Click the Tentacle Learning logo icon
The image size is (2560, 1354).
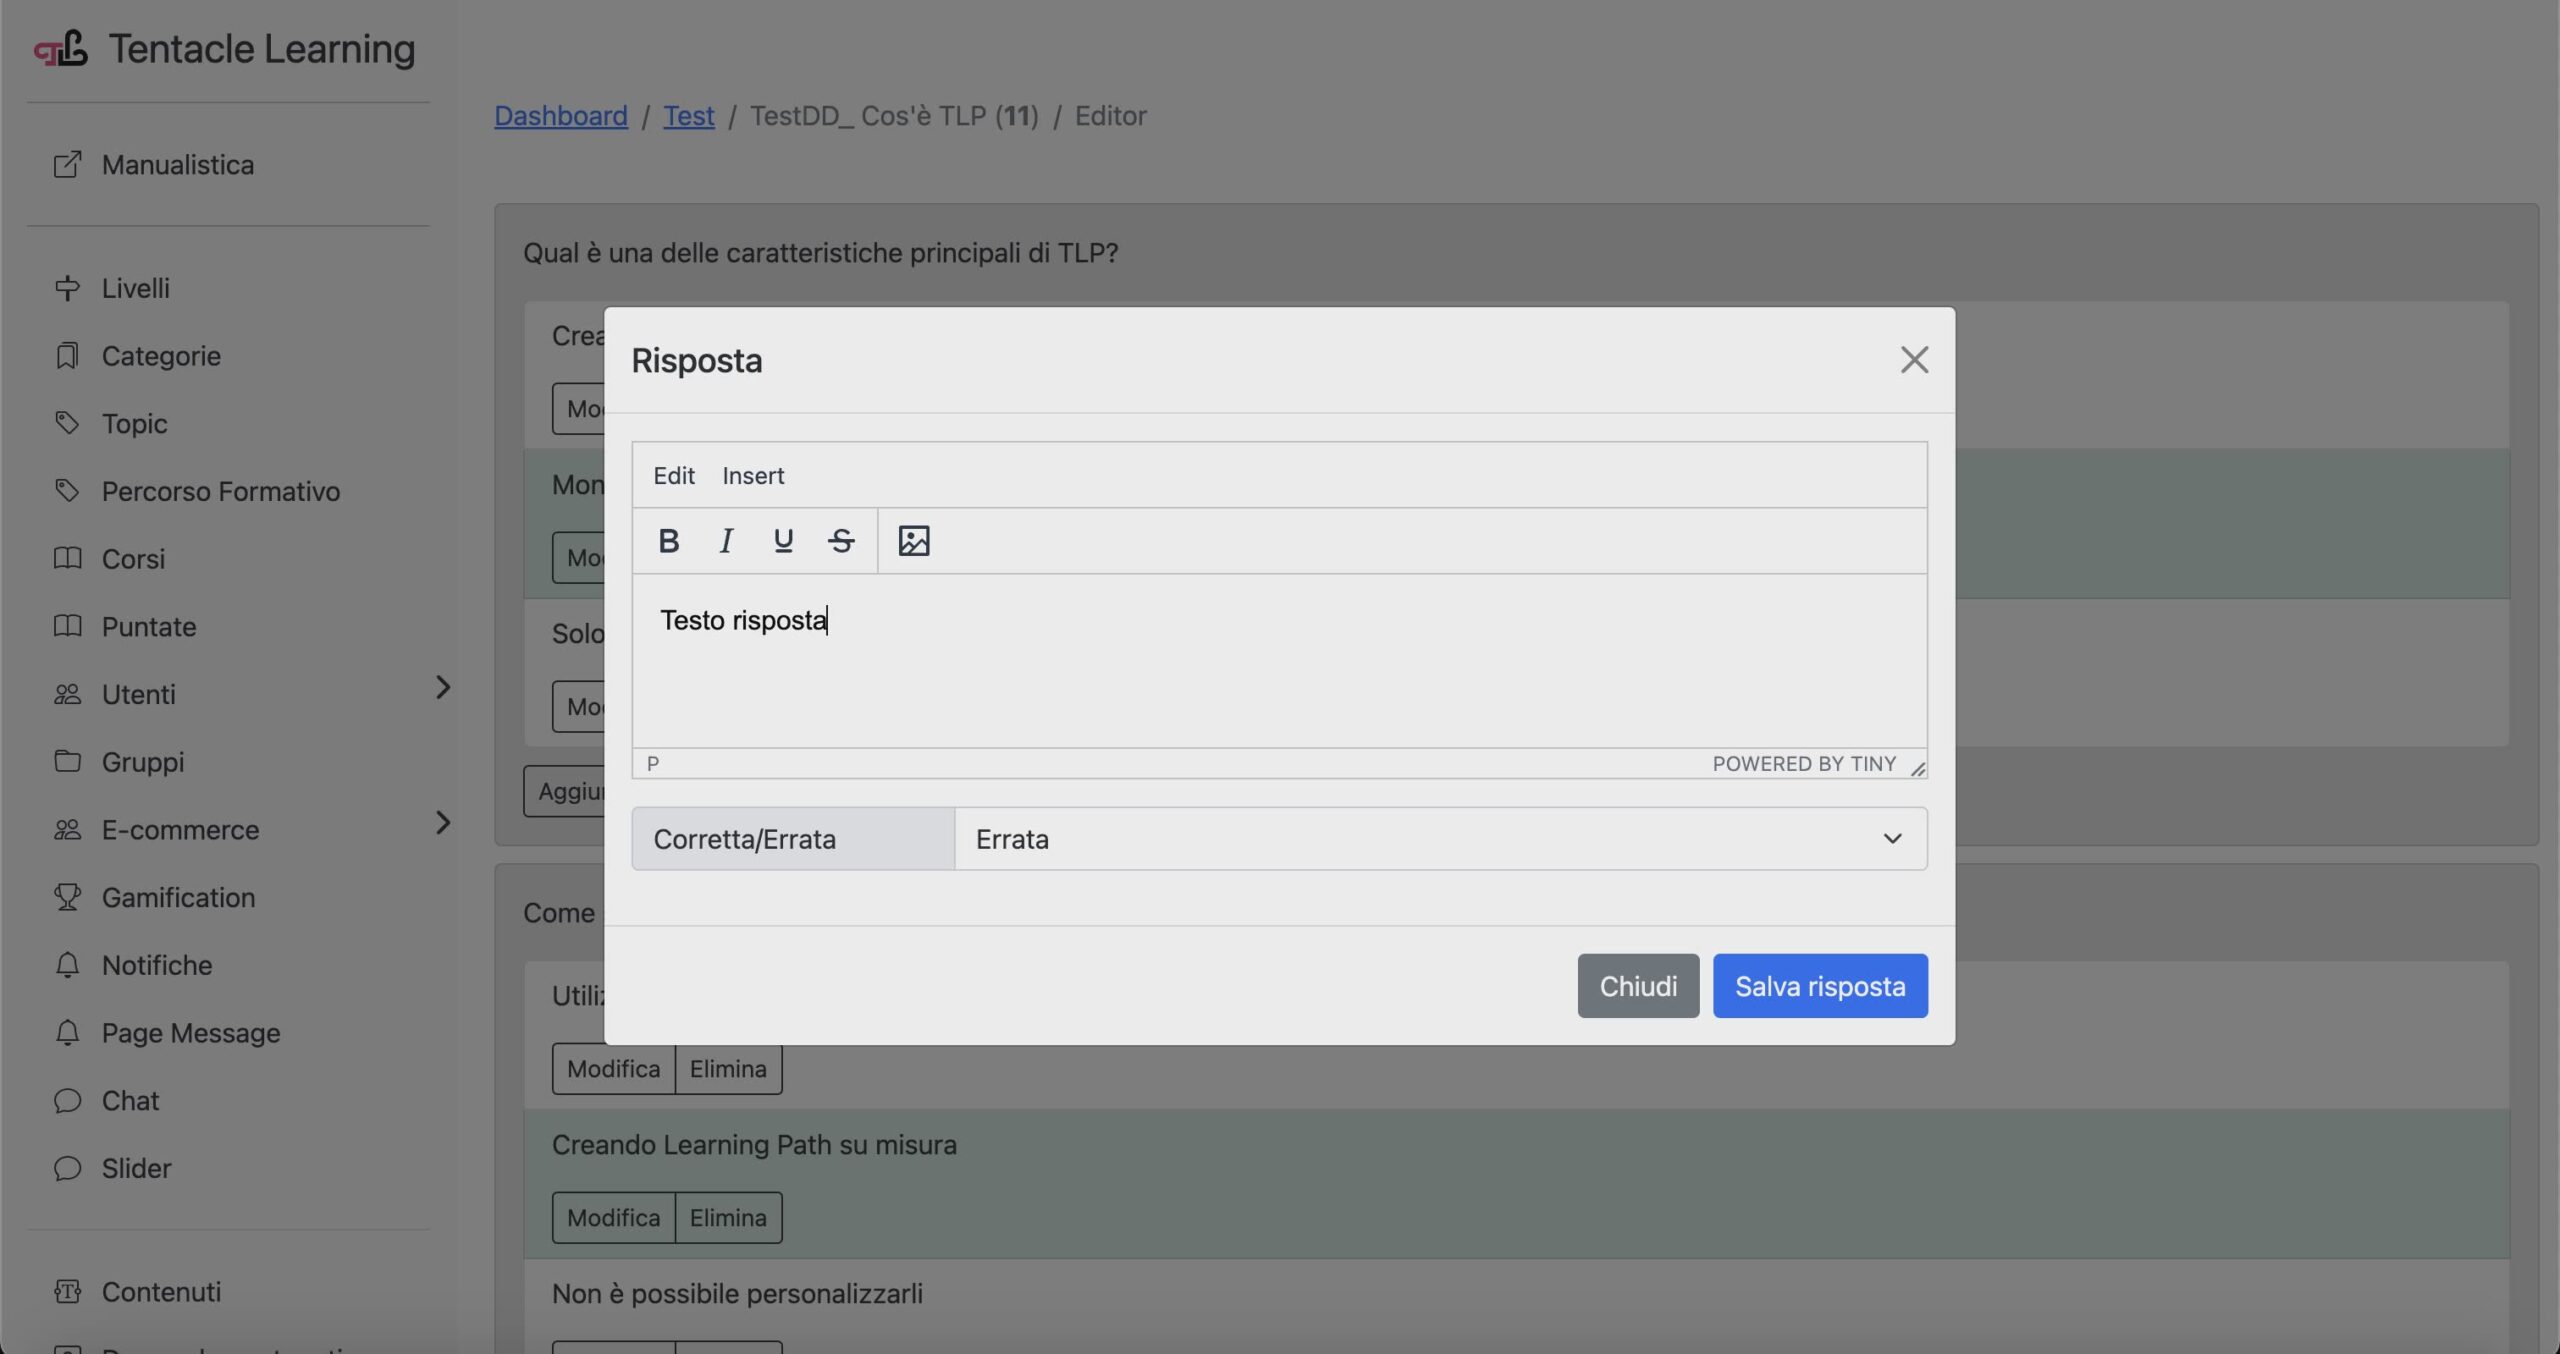click(x=61, y=48)
